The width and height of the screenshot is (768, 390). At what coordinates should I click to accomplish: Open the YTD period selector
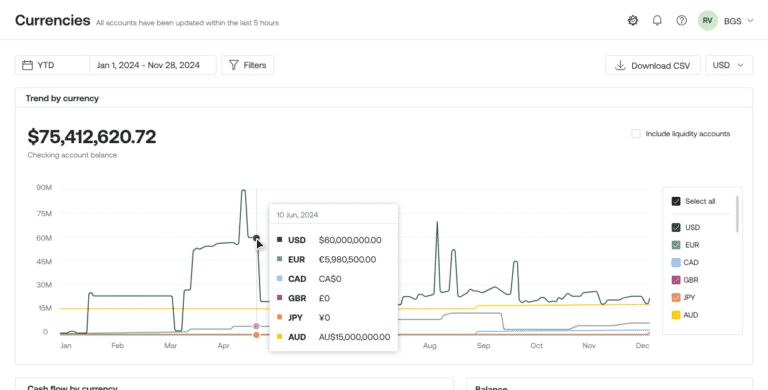(x=52, y=65)
